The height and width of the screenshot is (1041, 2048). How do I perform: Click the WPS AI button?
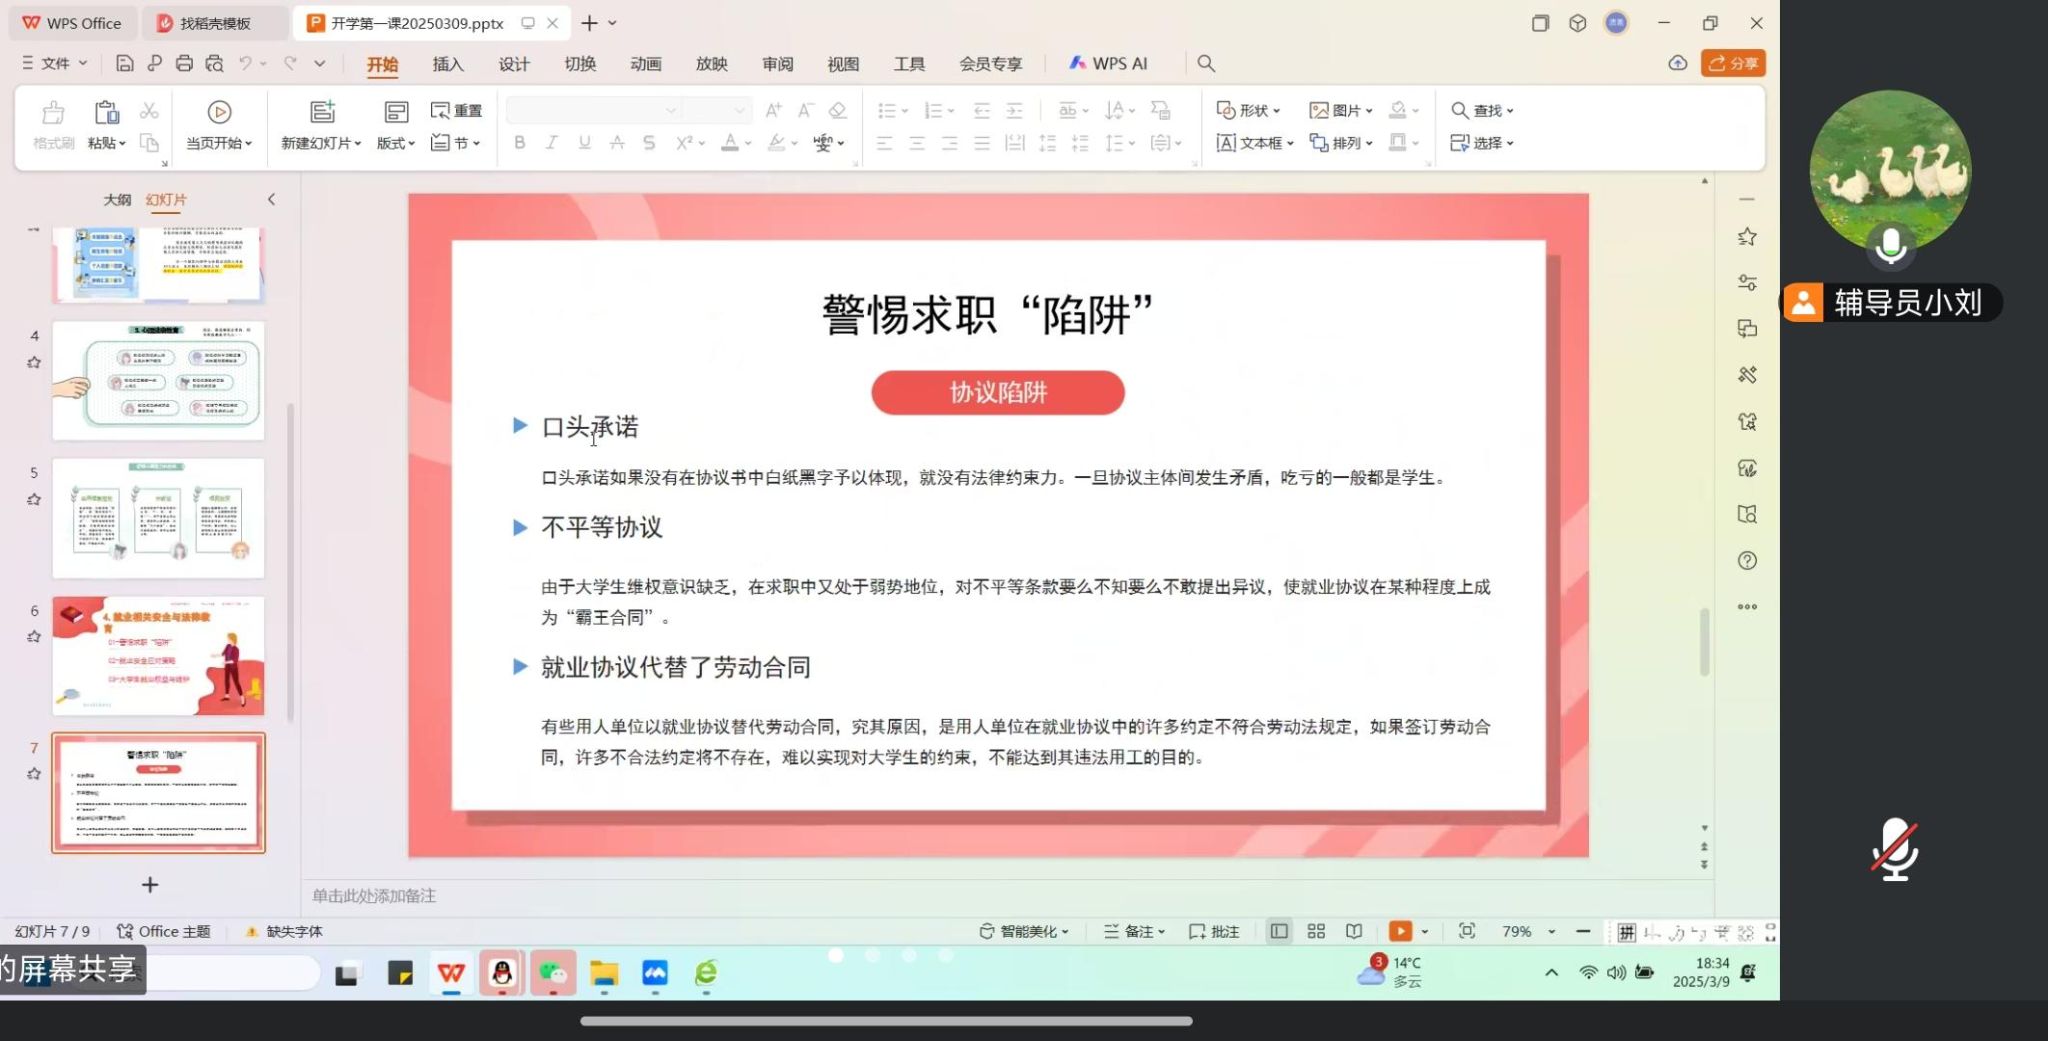(x=1108, y=64)
